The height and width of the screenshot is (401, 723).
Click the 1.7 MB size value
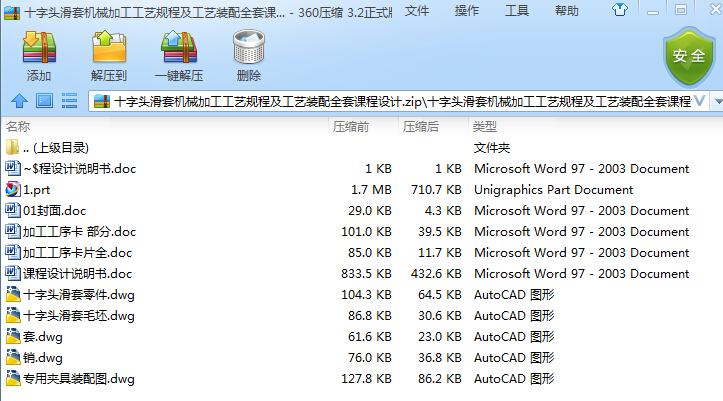click(x=371, y=189)
